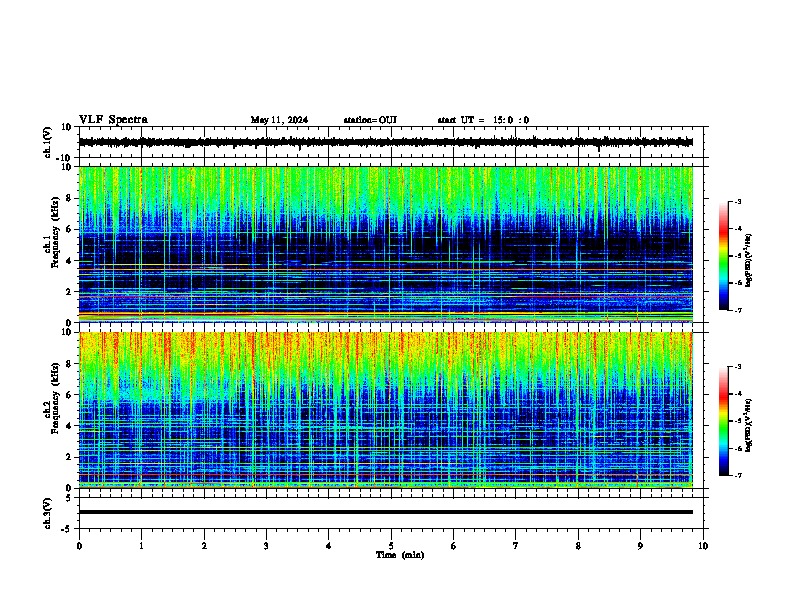The image size is (792, 612).
Task: Click the time axis tick label "3"
Action: 266,546
